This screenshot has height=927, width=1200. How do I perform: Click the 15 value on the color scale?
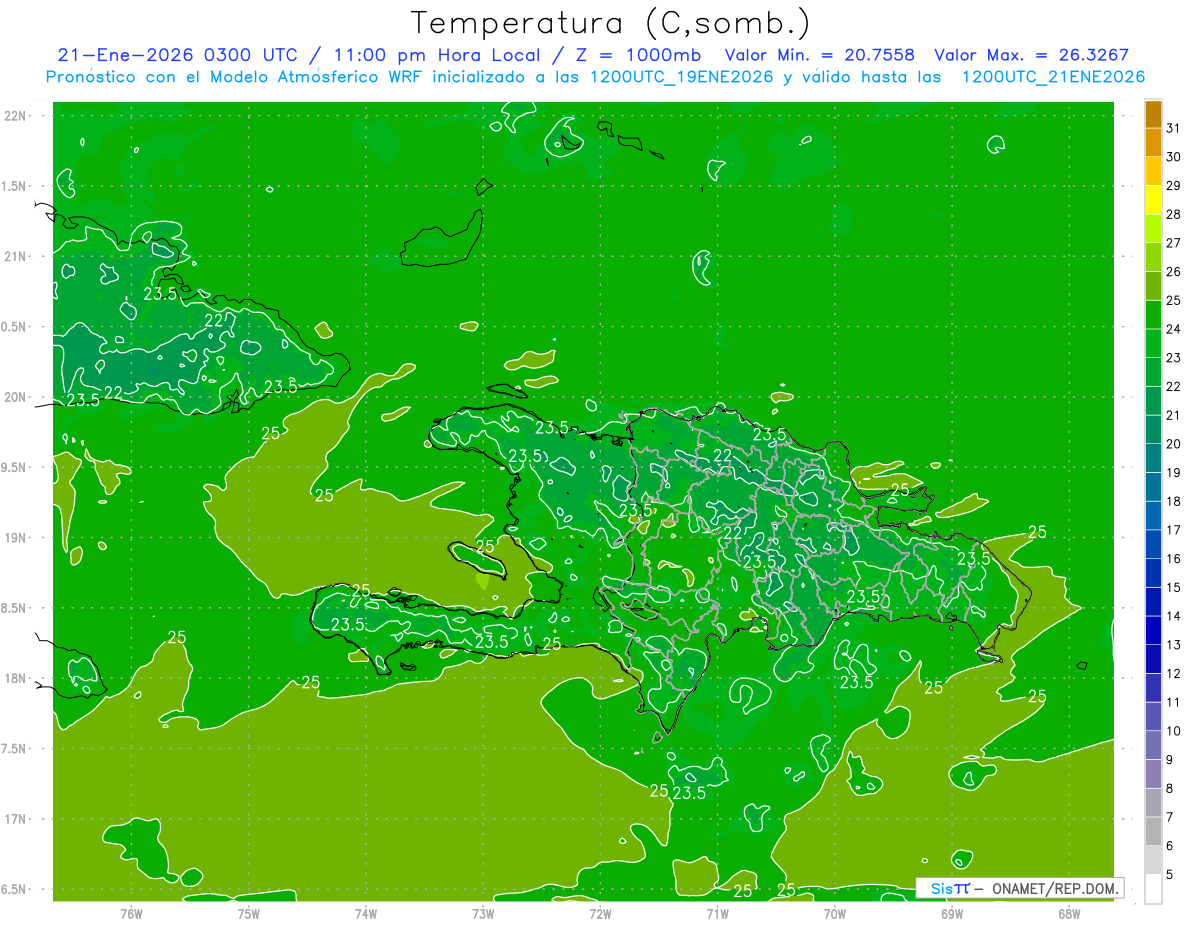[x=1174, y=588]
